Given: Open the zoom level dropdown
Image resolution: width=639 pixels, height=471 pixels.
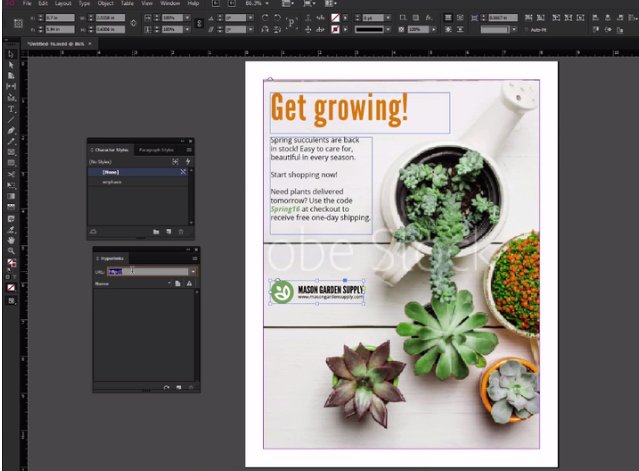Looking at the screenshot, I should click(x=267, y=3).
